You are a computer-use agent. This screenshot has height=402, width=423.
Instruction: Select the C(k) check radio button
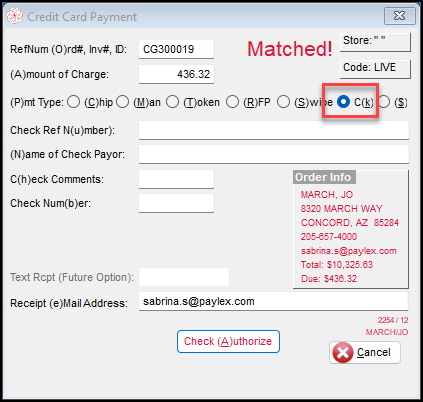[343, 102]
